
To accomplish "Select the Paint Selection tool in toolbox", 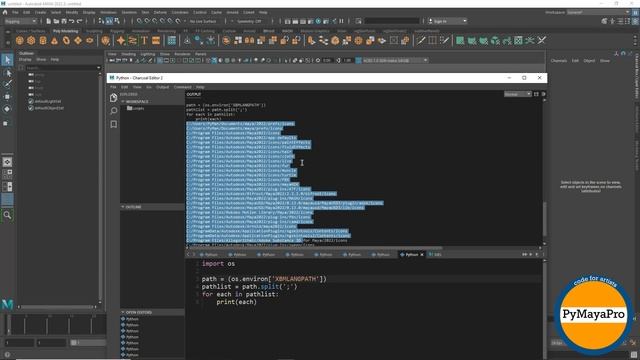I will (7, 84).
